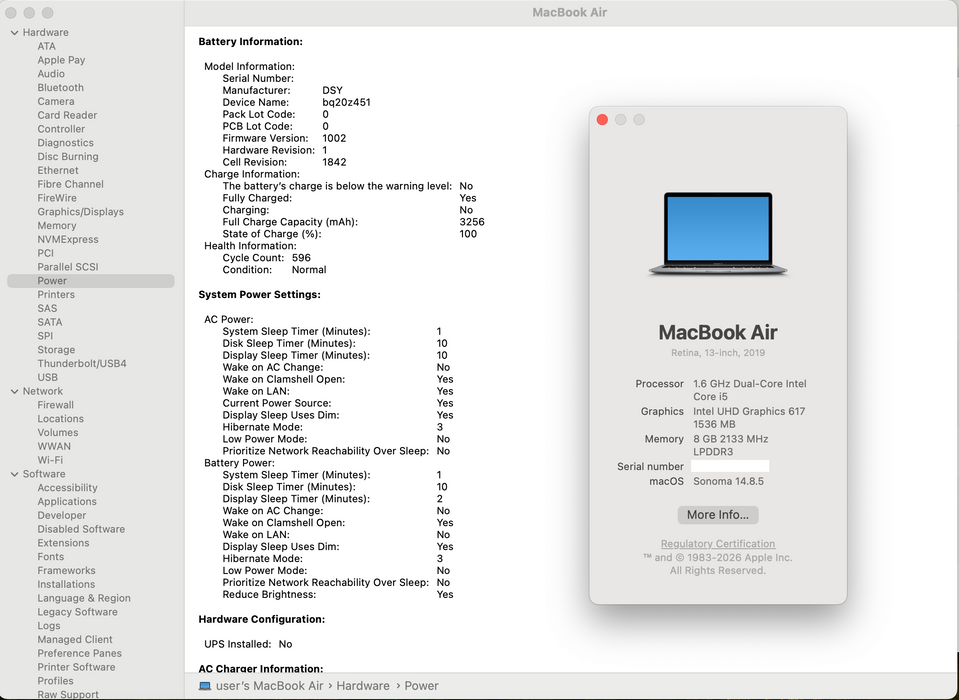This screenshot has height=700, width=959.
Task: Select Audio in the sidebar
Action: (51, 74)
